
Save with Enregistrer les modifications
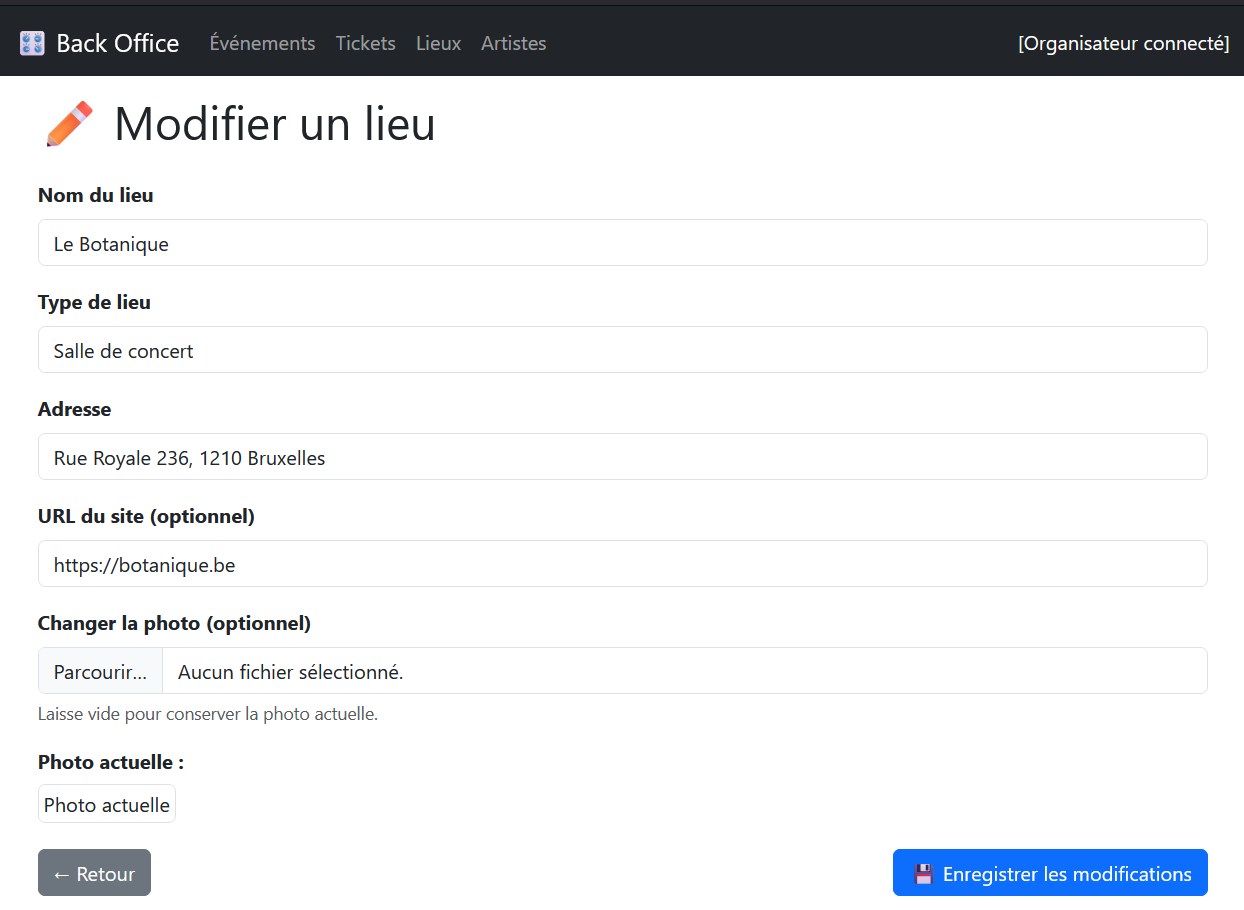1050,873
